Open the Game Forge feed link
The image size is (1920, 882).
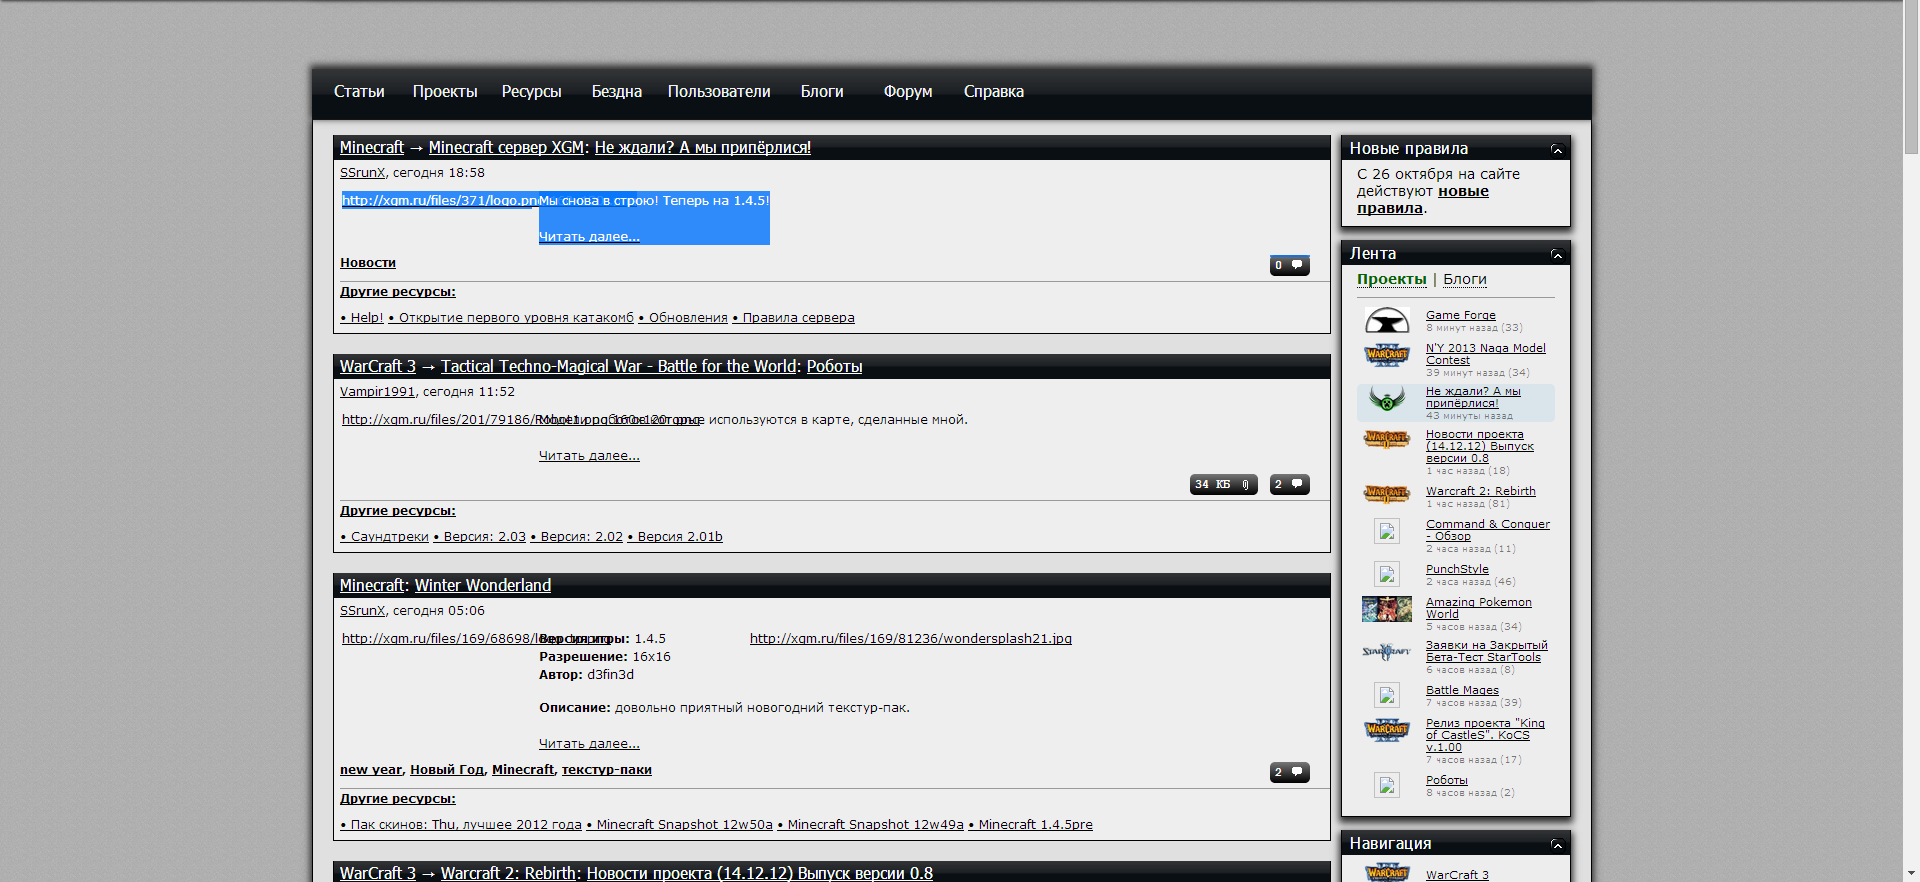pyautogui.click(x=1461, y=315)
